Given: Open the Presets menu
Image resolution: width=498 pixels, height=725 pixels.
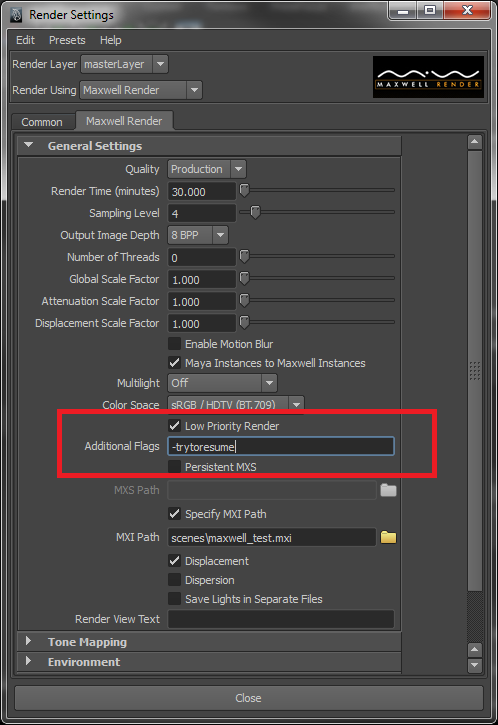Looking at the screenshot, I should [67, 40].
